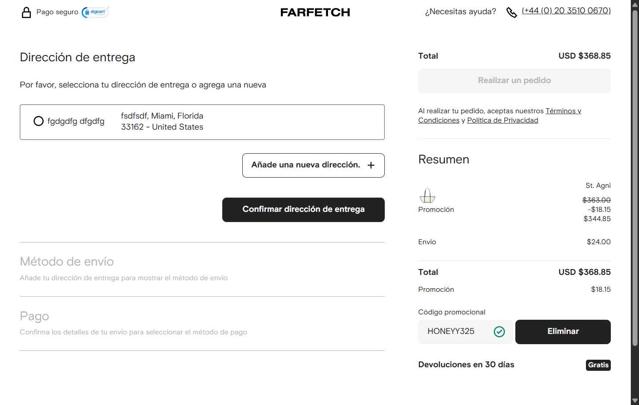Click the Gratis returns badge

[598, 365]
